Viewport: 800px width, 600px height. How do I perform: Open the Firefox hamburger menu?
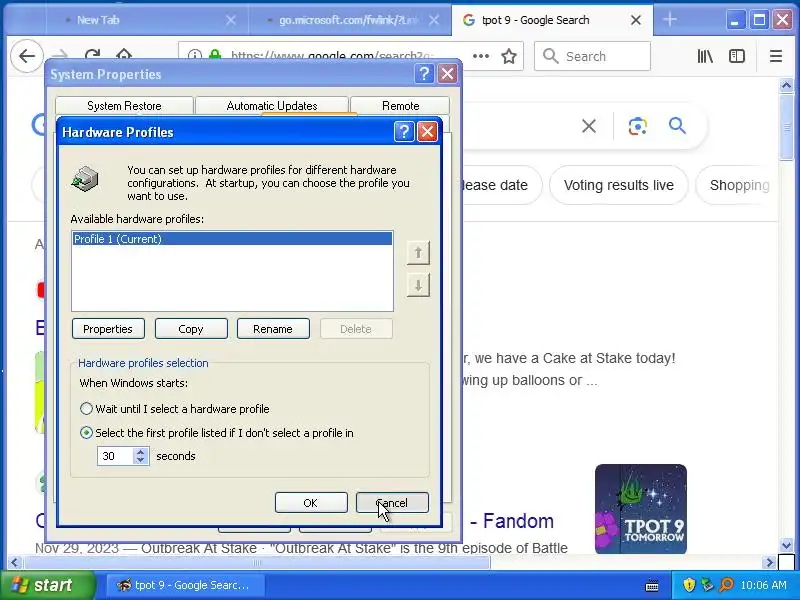pyautogui.click(x=776, y=56)
